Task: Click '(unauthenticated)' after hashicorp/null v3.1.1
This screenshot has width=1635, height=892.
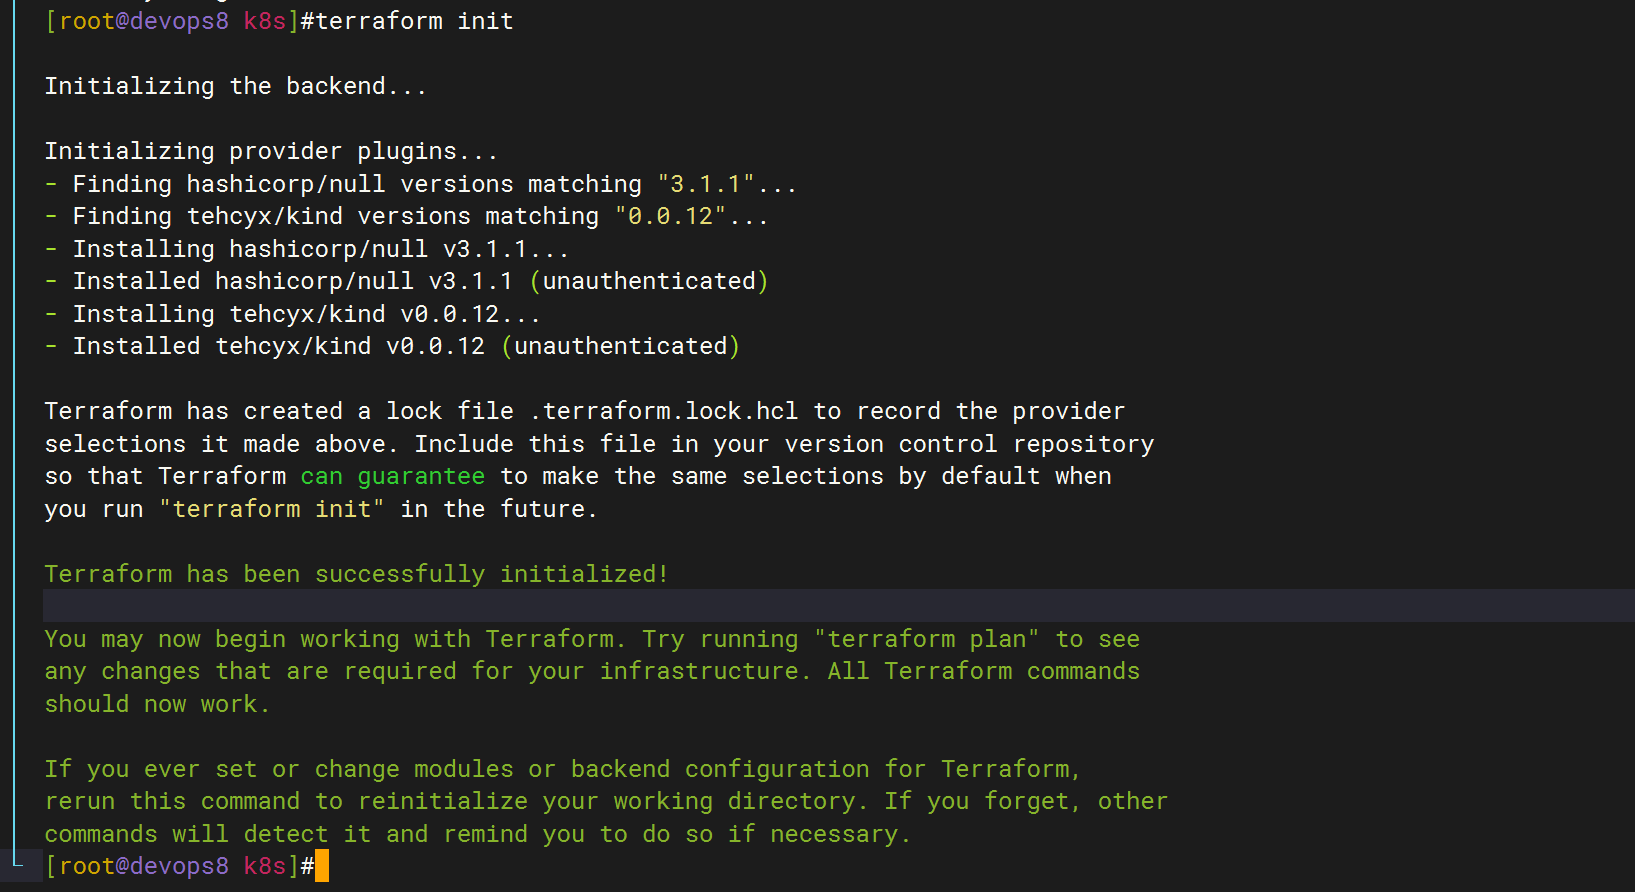Action: click(649, 281)
